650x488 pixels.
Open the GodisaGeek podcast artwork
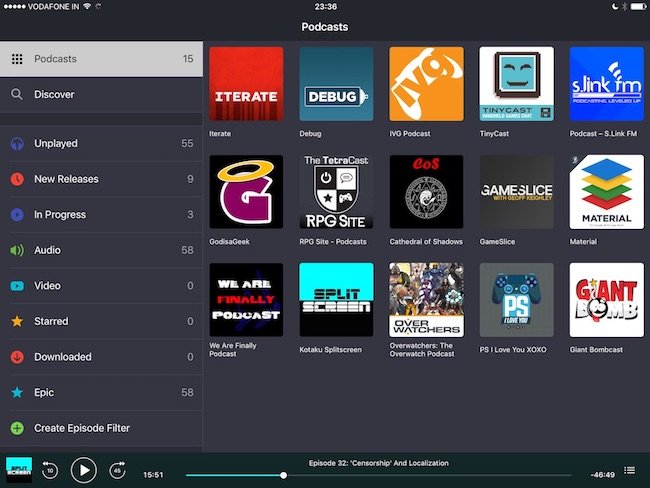[x=246, y=192]
